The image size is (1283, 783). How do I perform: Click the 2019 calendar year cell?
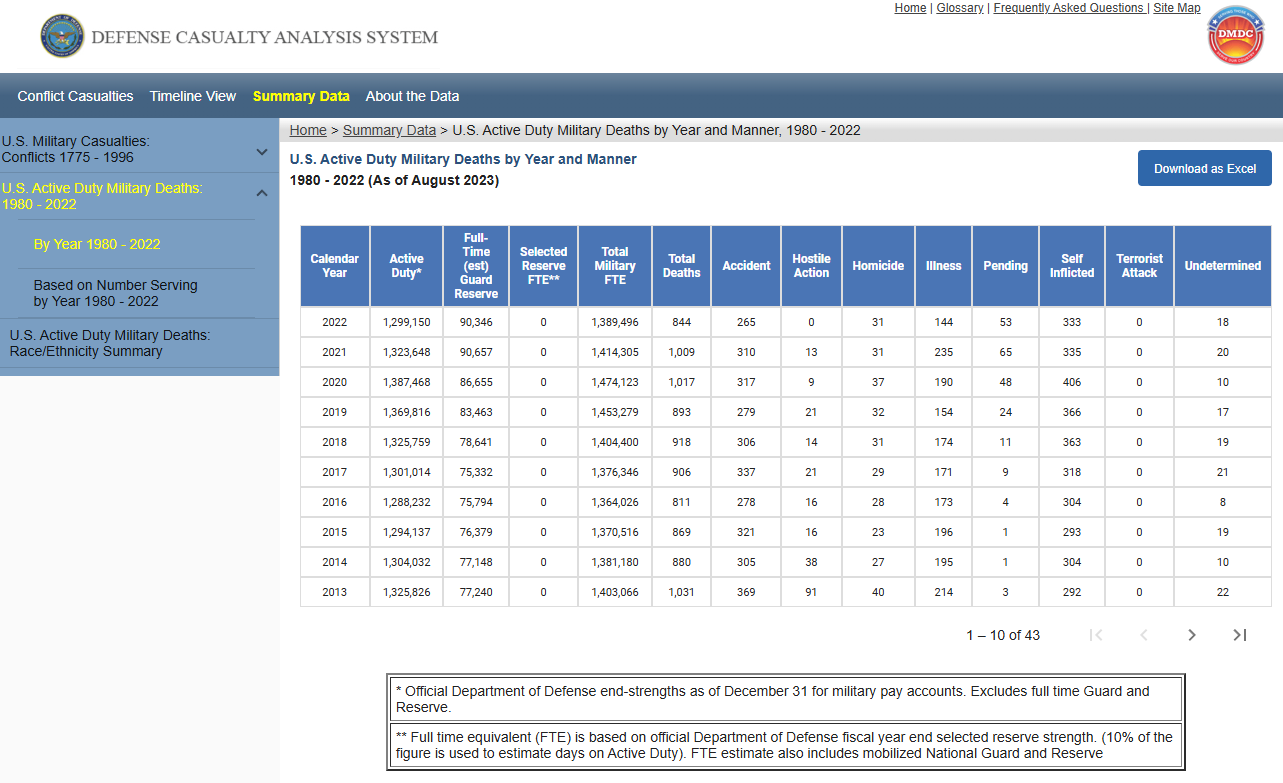click(x=335, y=412)
